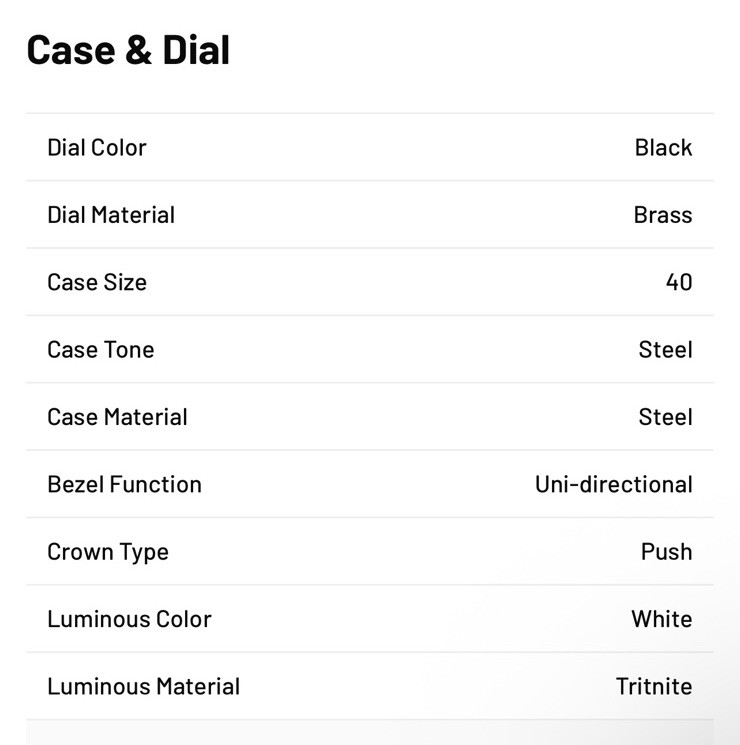Click the Uni-directional bezel value
Viewport: 740px width, 745px height.
pyautogui.click(x=614, y=485)
